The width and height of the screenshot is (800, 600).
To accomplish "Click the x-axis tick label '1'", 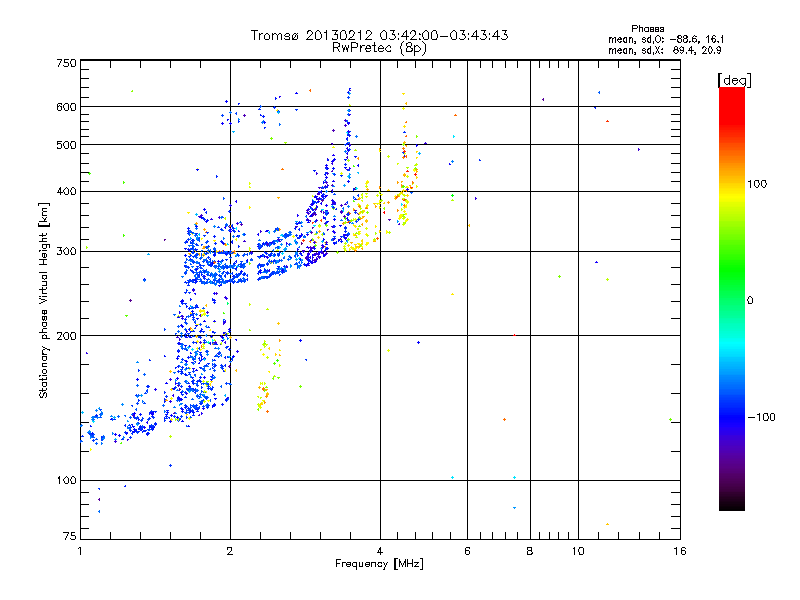I will (x=80, y=551).
